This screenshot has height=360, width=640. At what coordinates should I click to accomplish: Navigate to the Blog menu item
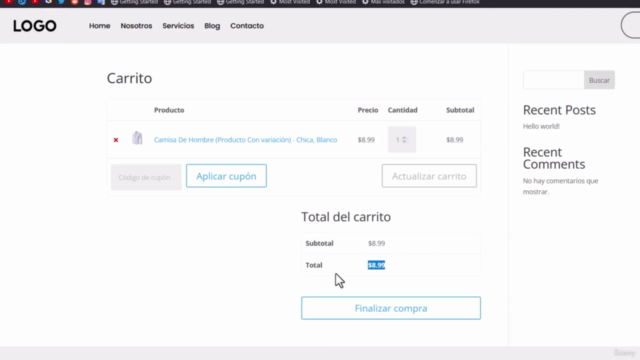pos(212,26)
